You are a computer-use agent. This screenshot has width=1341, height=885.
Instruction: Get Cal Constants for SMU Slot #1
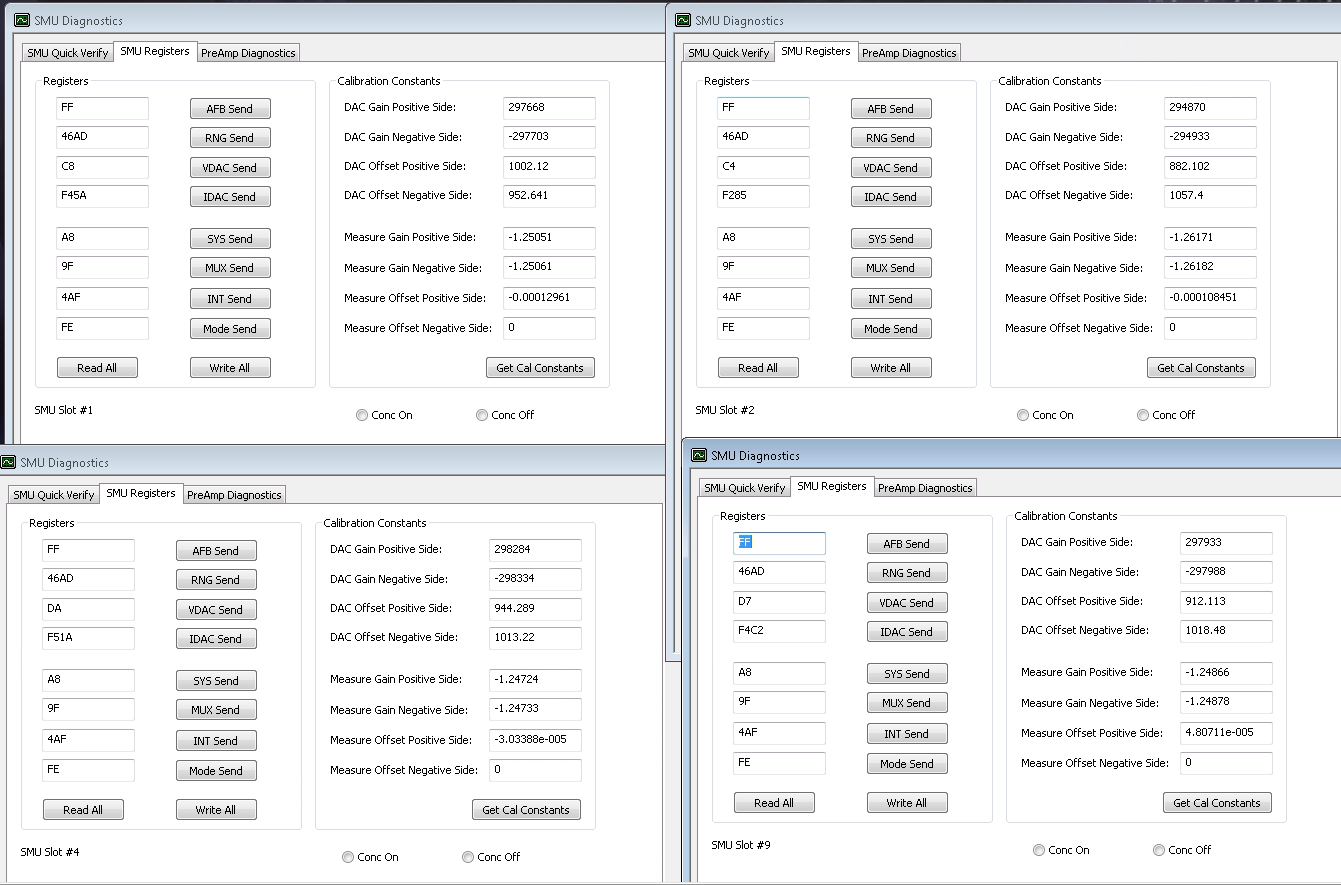click(540, 368)
